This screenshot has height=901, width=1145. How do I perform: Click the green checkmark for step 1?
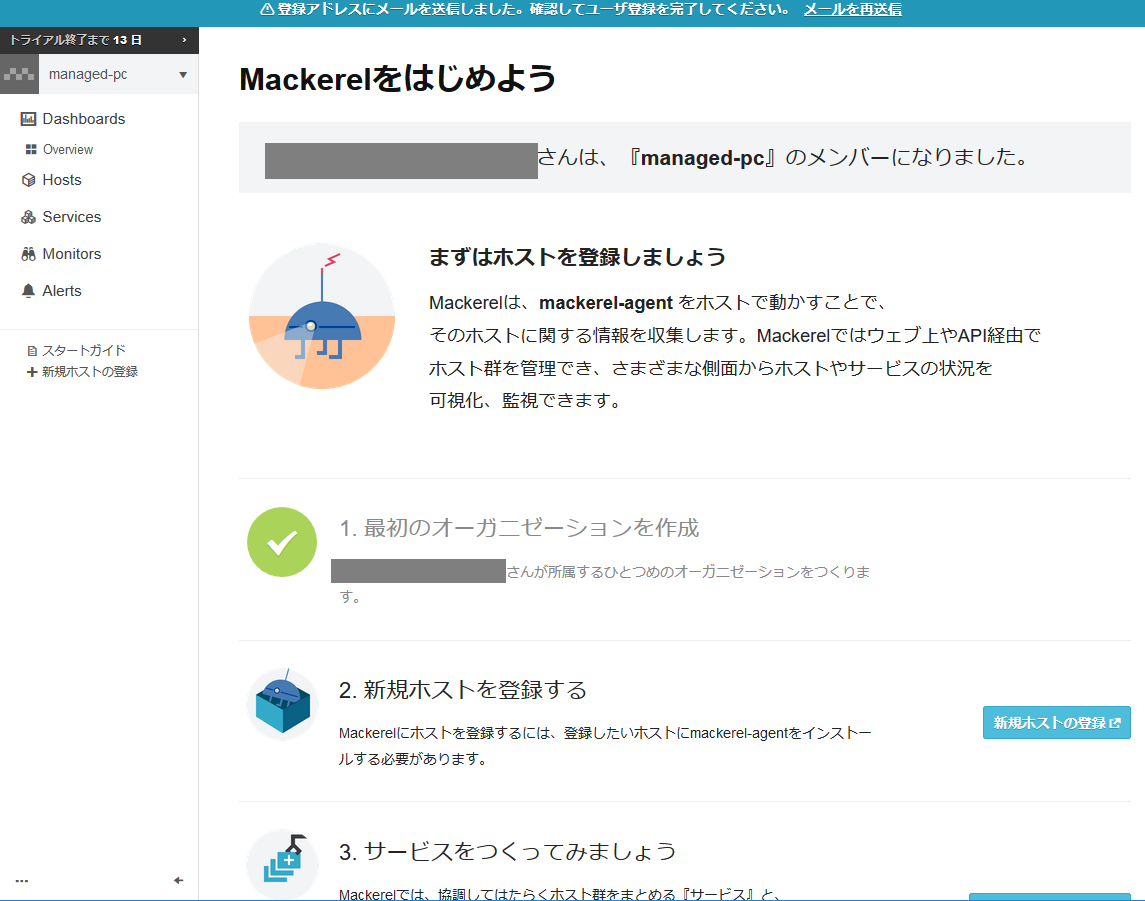click(x=281, y=541)
